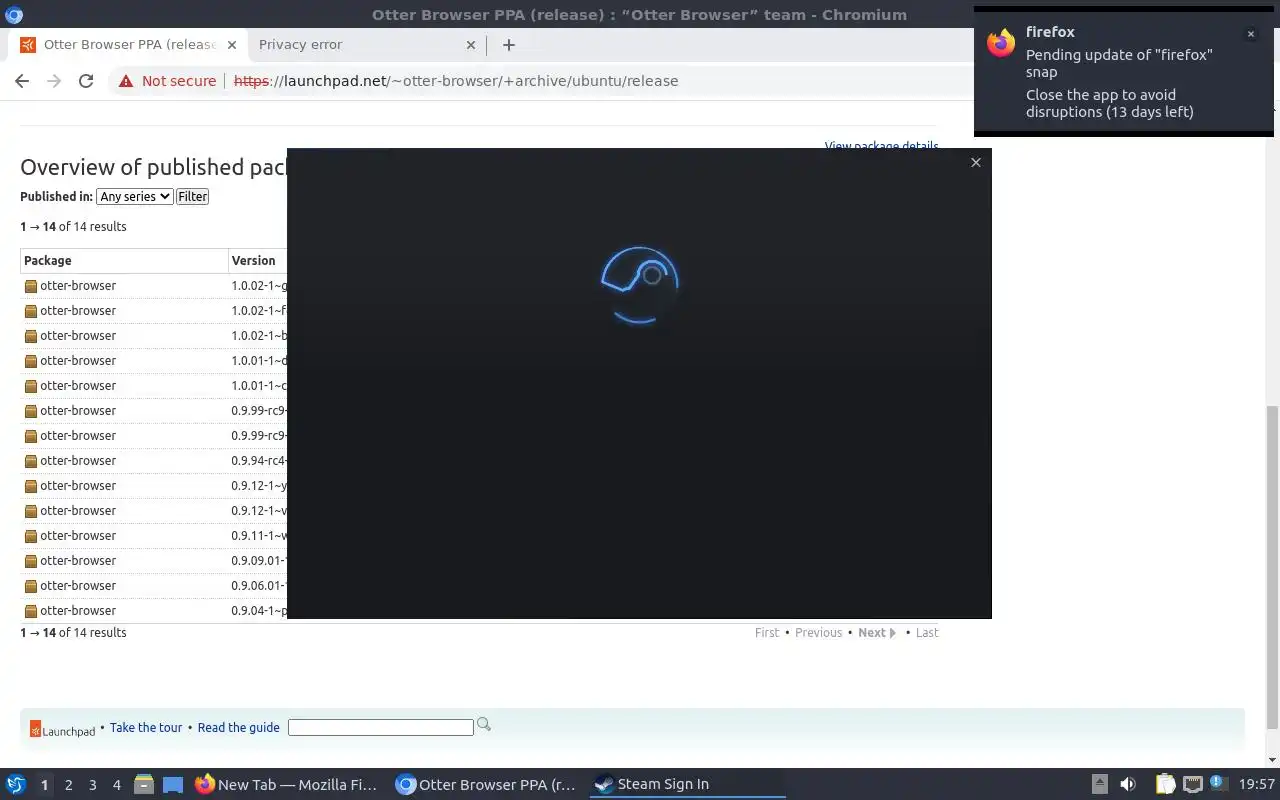Switch to Steam Sign In taskbar entry
Viewport: 1280px width, 800px height.
688,785
